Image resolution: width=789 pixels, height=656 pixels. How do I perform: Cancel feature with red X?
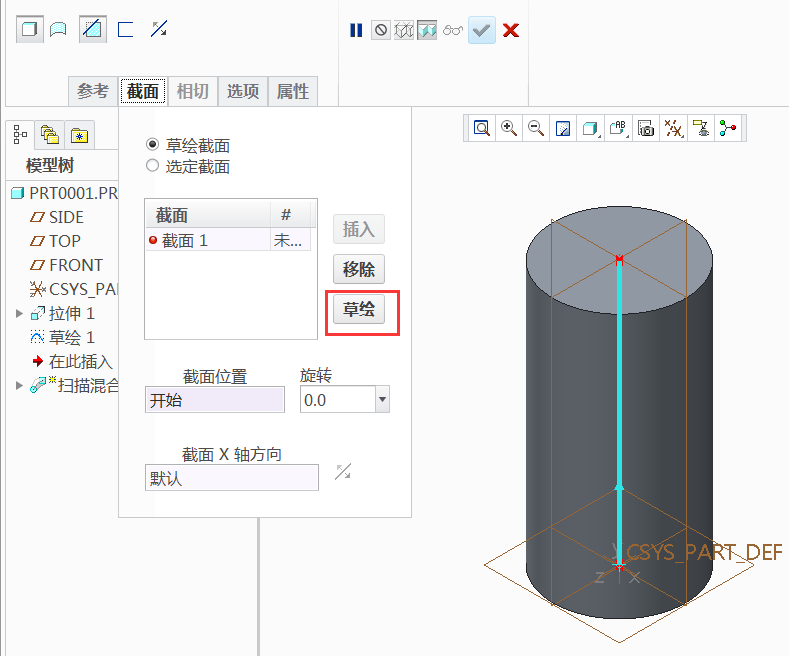pos(511,30)
